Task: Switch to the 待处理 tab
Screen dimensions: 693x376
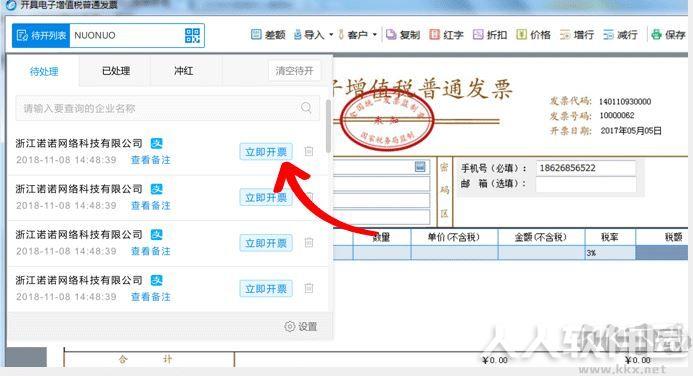Action: coord(44,71)
